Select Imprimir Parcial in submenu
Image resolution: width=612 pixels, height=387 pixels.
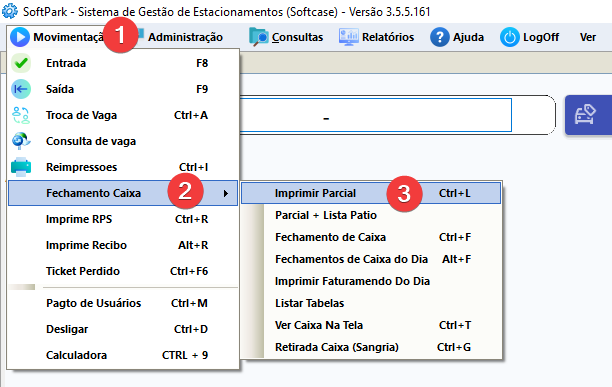point(371,193)
